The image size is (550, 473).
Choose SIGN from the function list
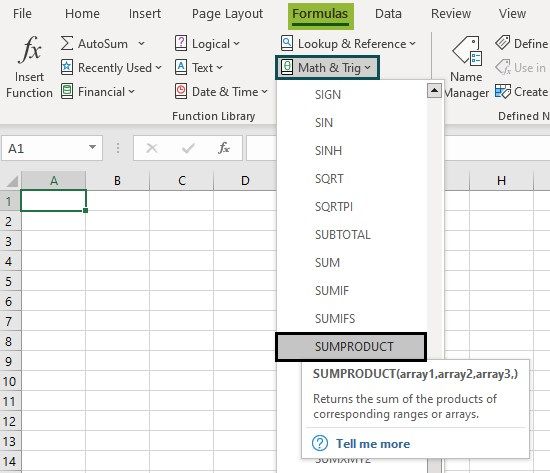[352, 95]
